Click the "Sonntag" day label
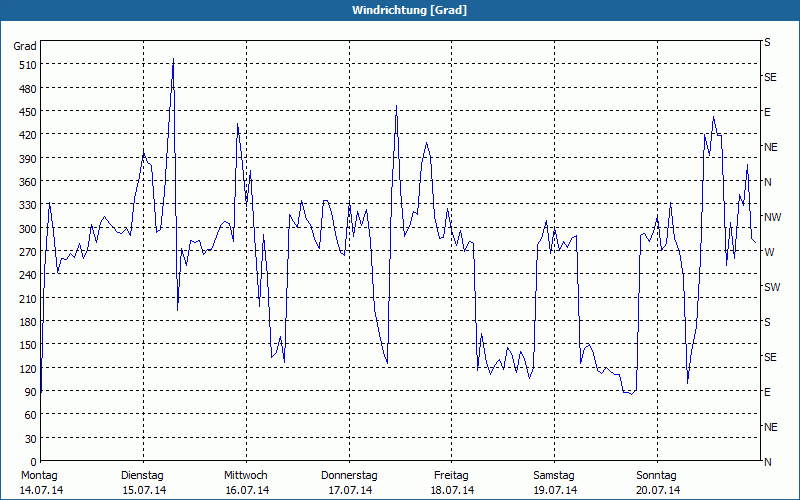Screen dimensions: 800x500 (x=657, y=476)
